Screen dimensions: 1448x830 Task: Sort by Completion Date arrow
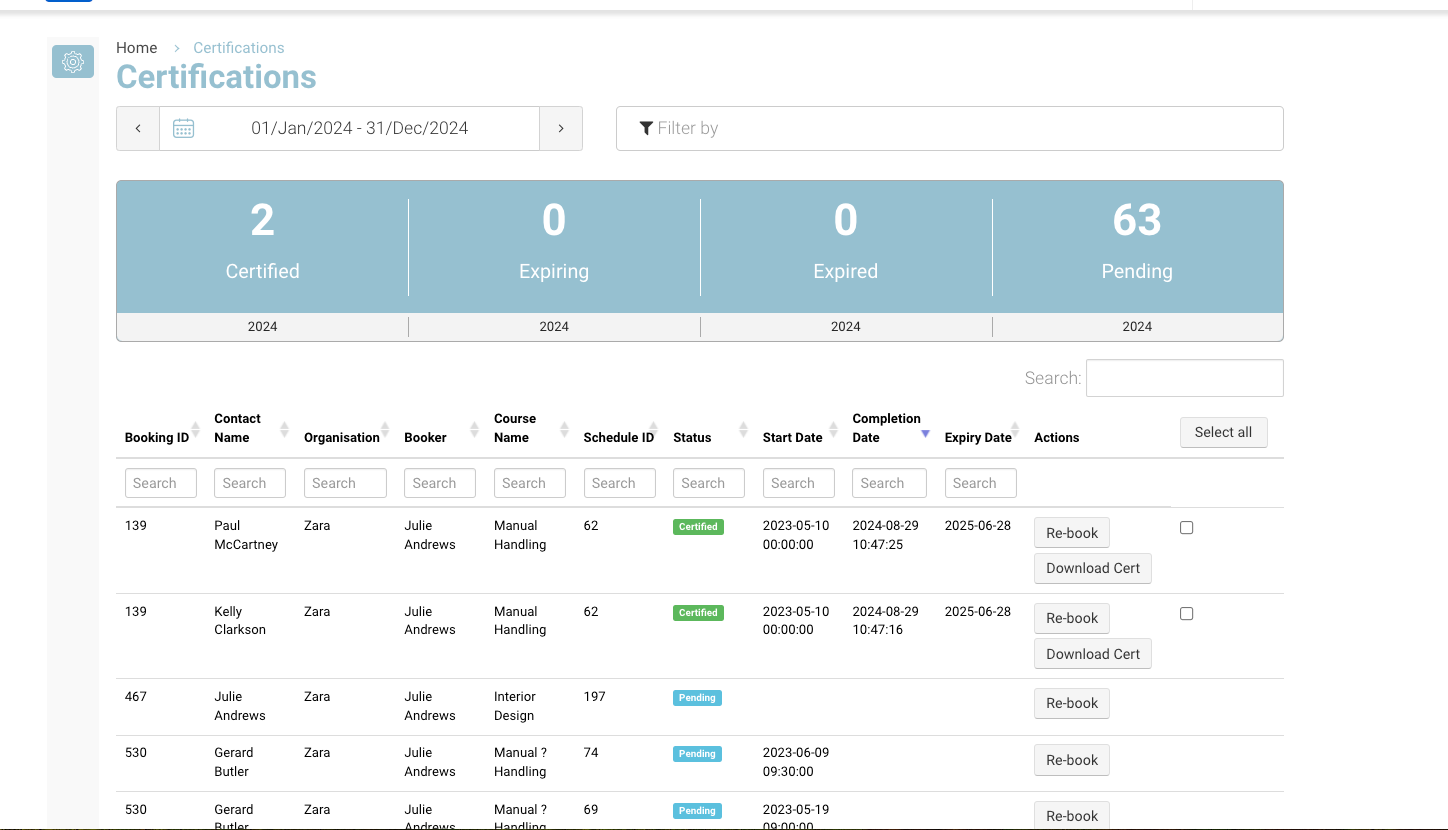(x=925, y=433)
